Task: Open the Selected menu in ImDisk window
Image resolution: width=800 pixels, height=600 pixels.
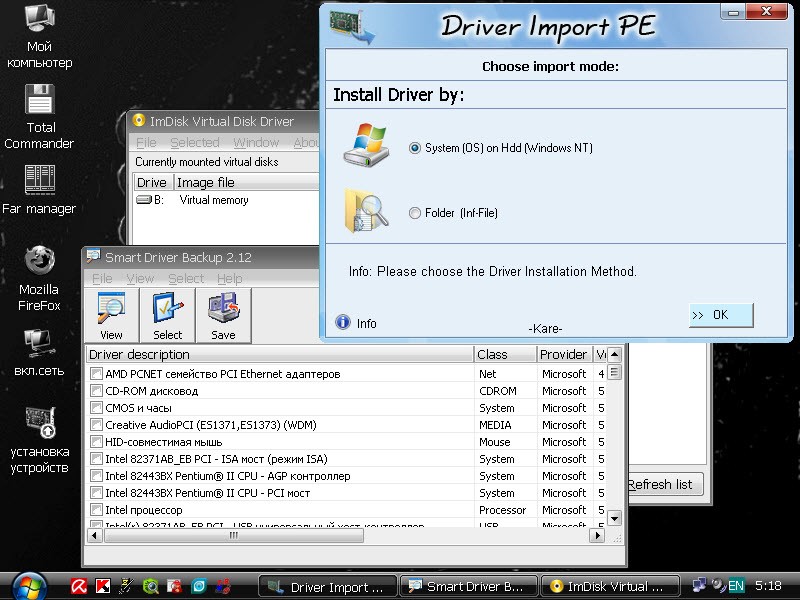Action: [x=194, y=142]
